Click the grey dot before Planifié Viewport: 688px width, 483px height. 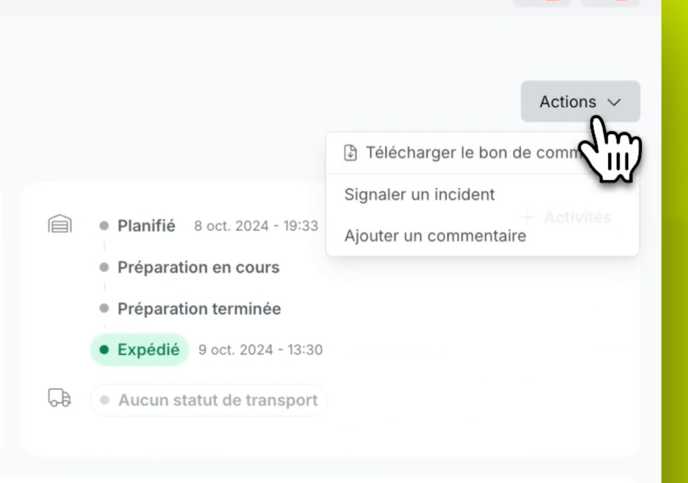tap(104, 226)
